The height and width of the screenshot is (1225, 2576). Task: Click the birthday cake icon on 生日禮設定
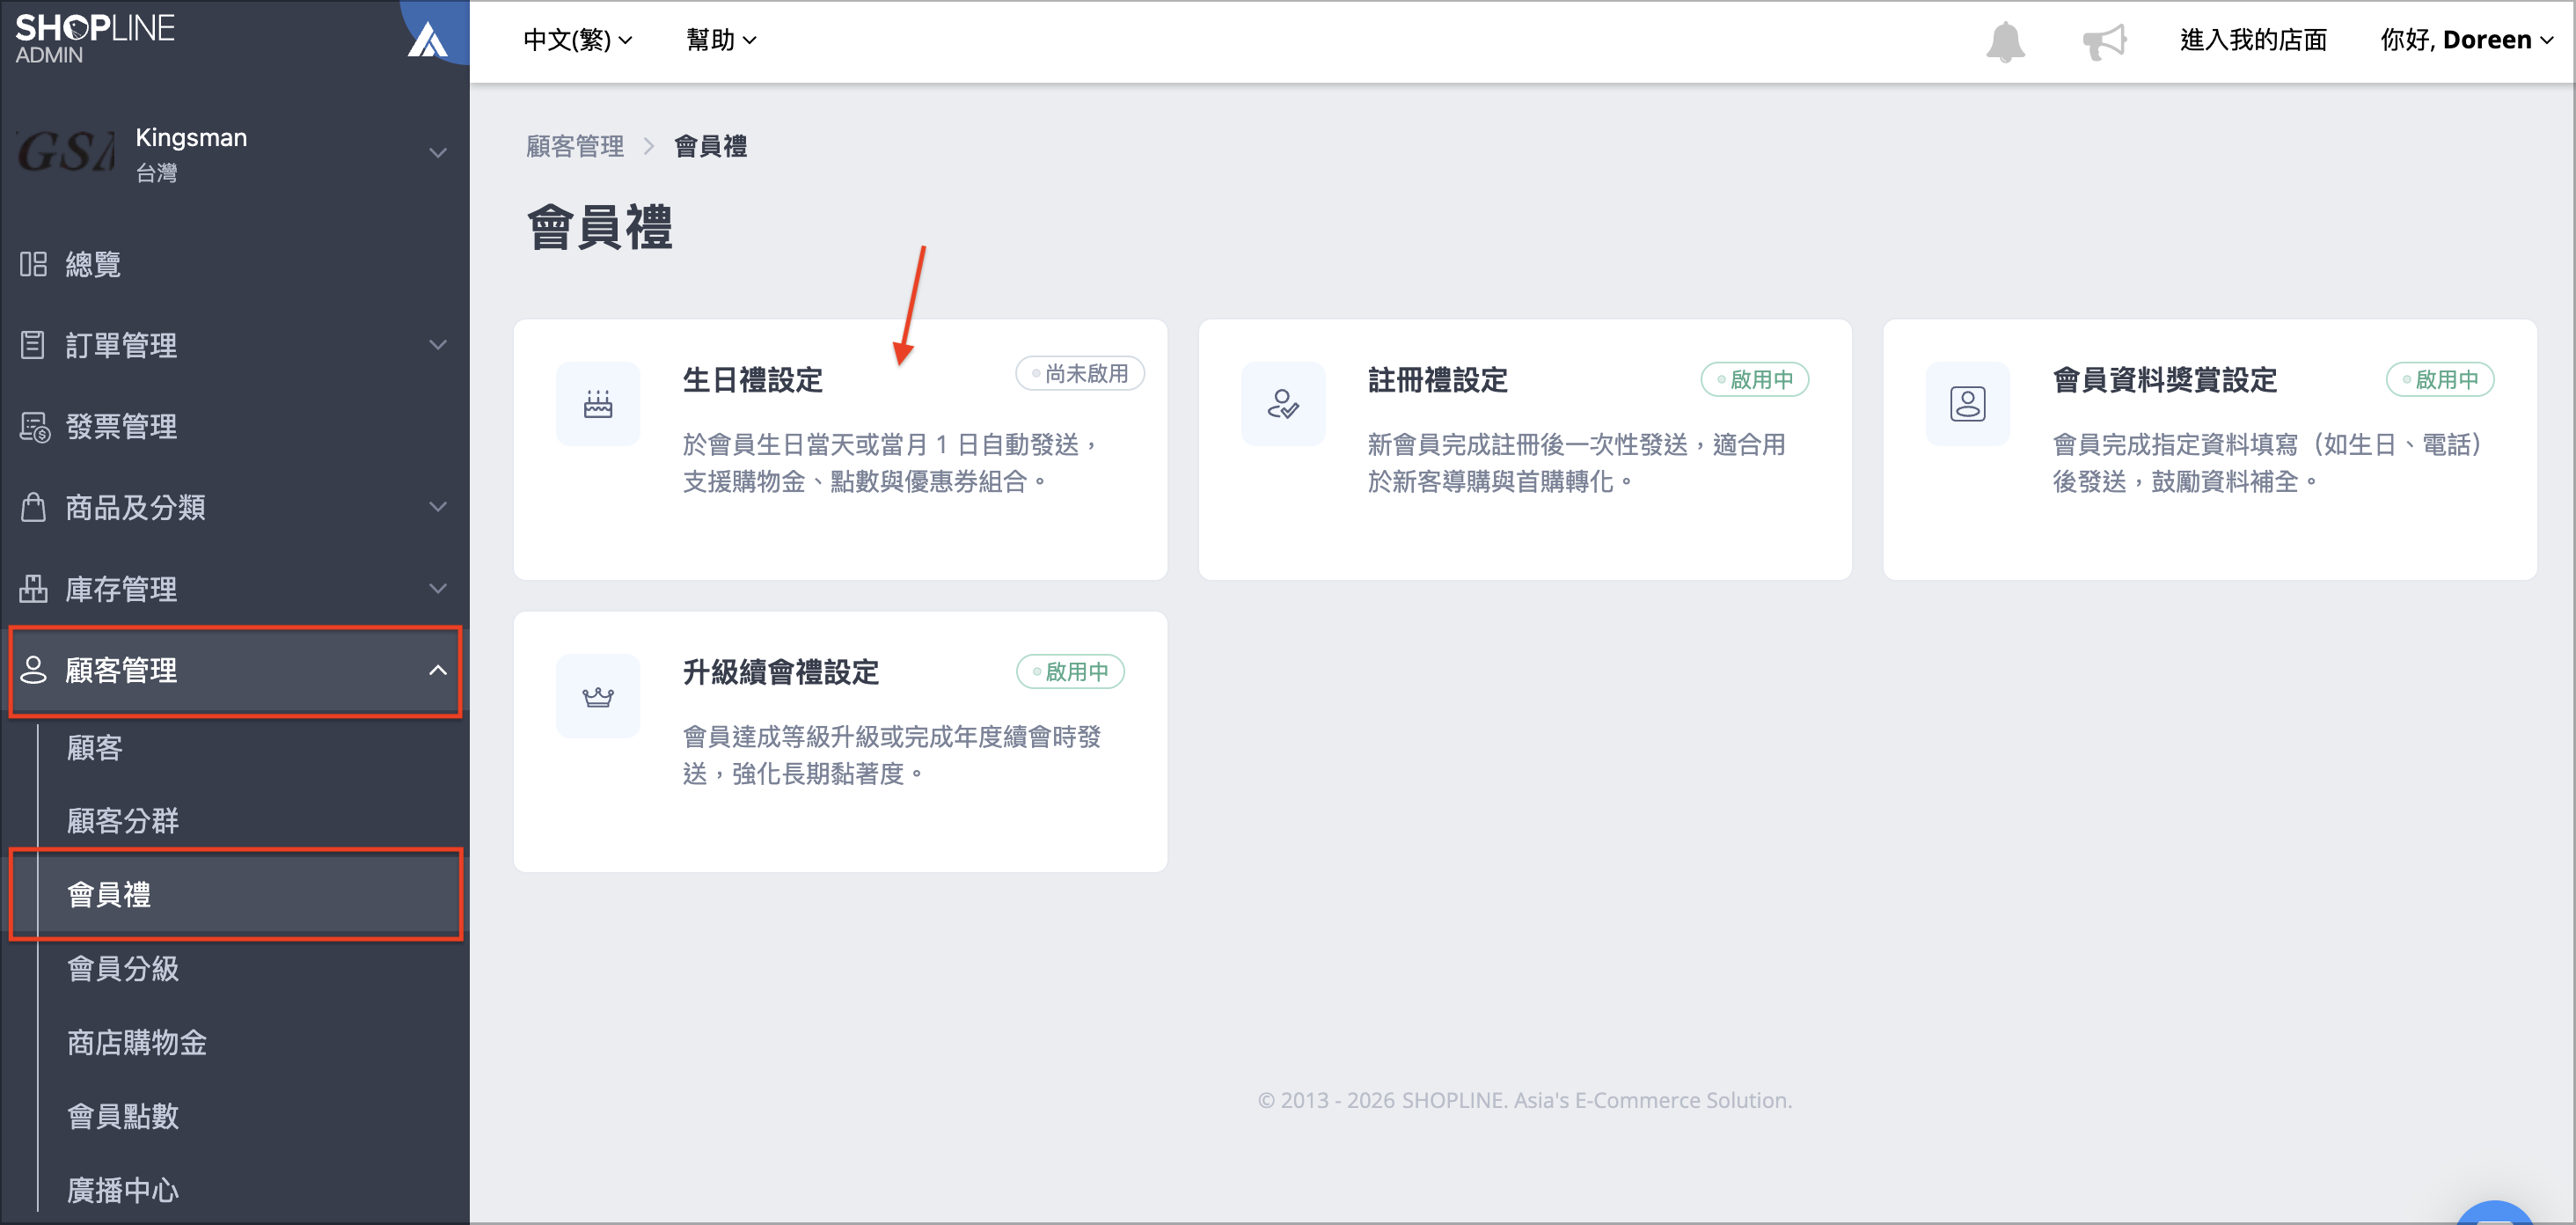pyautogui.click(x=598, y=404)
